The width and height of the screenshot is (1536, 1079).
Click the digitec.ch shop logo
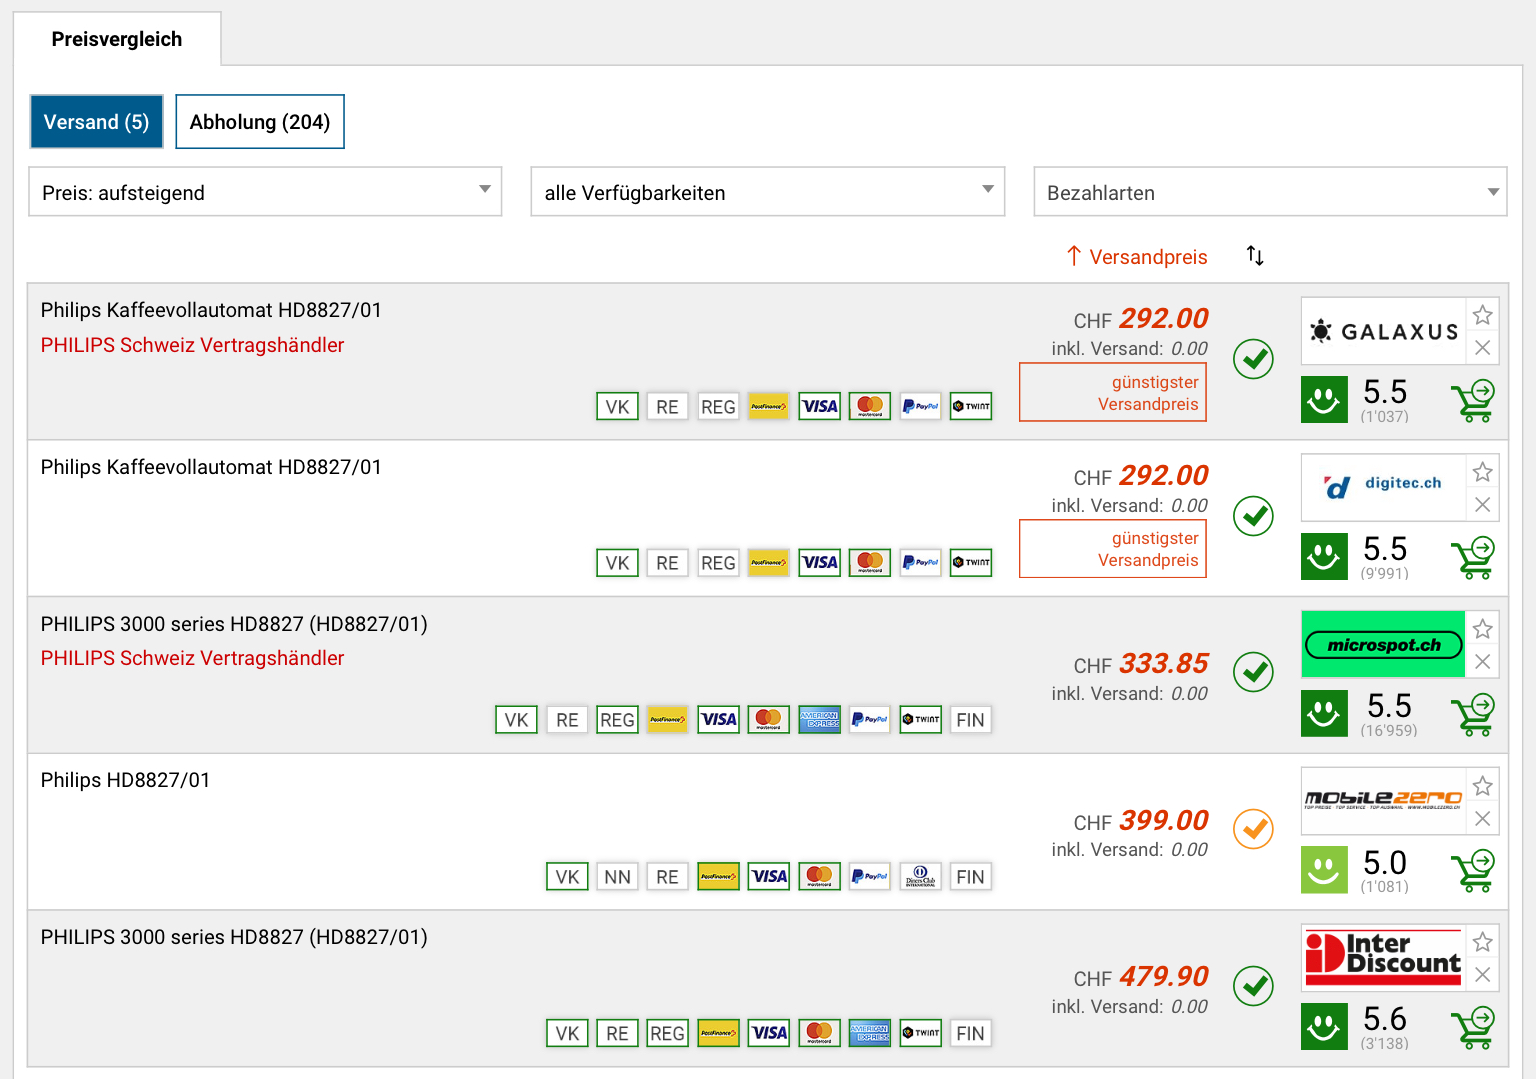pyautogui.click(x=1383, y=486)
